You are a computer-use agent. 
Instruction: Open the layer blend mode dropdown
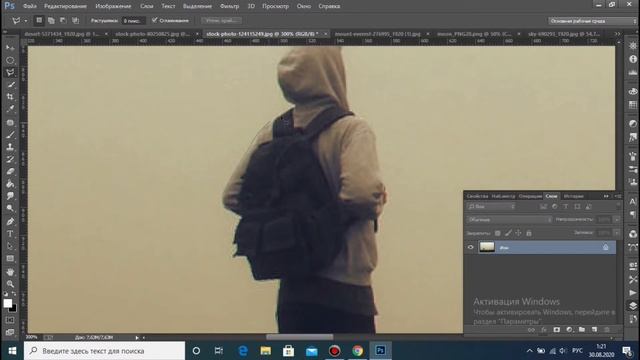tap(509, 220)
